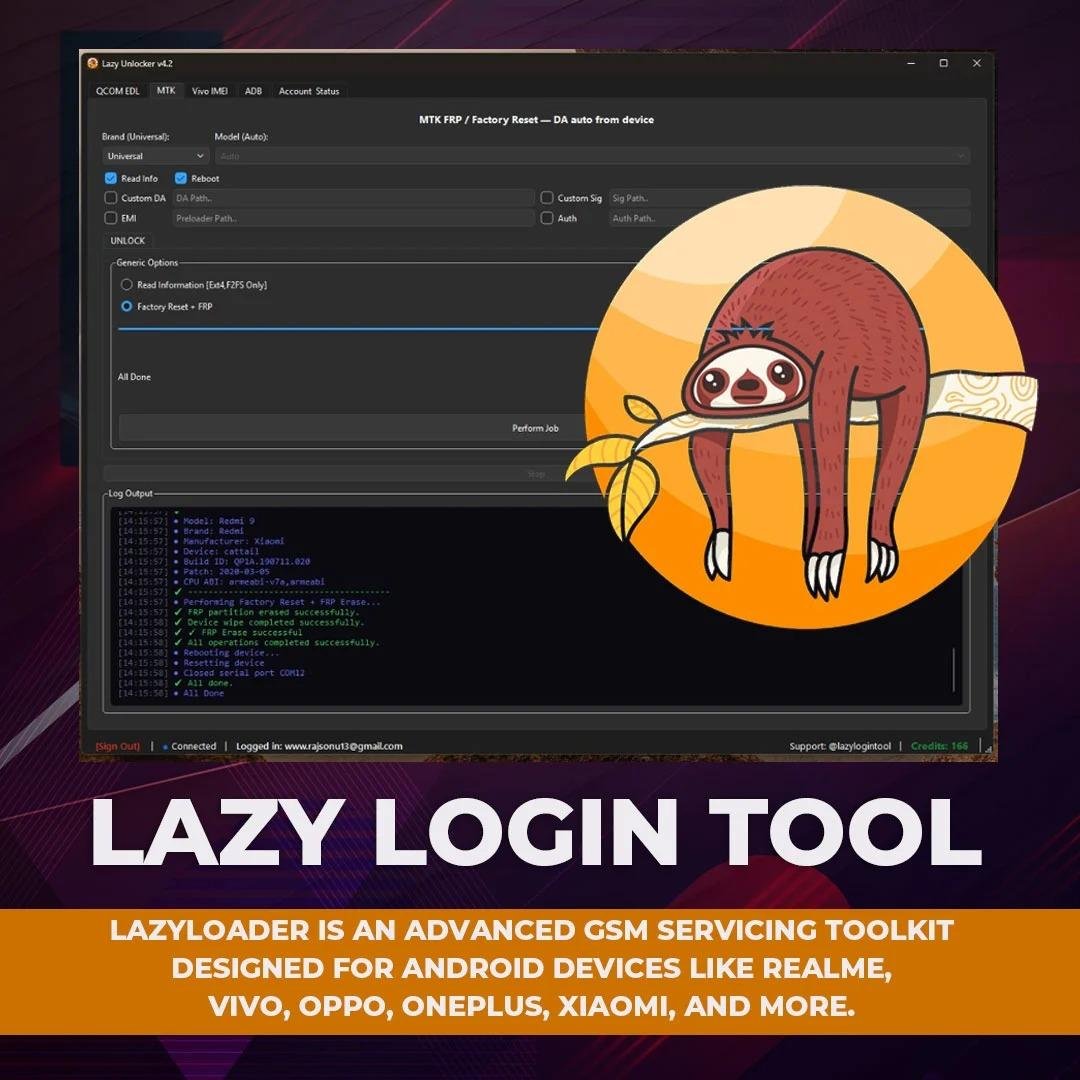Minimize the Lazy Unlocker window
Screen dimensions: 1080x1080
click(911, 63)
